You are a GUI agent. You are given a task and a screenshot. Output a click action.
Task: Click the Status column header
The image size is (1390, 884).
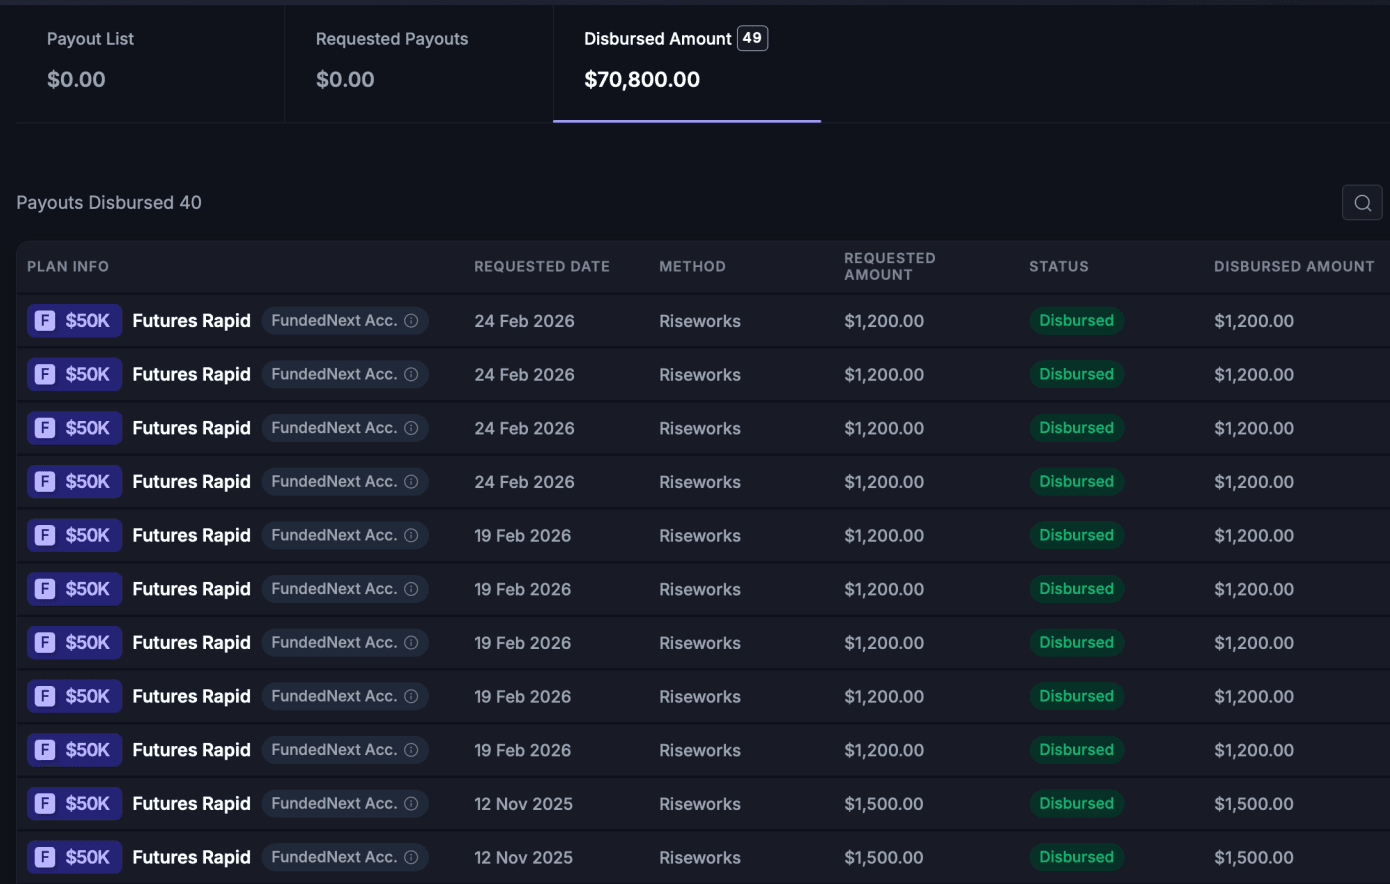(1059, 267)
